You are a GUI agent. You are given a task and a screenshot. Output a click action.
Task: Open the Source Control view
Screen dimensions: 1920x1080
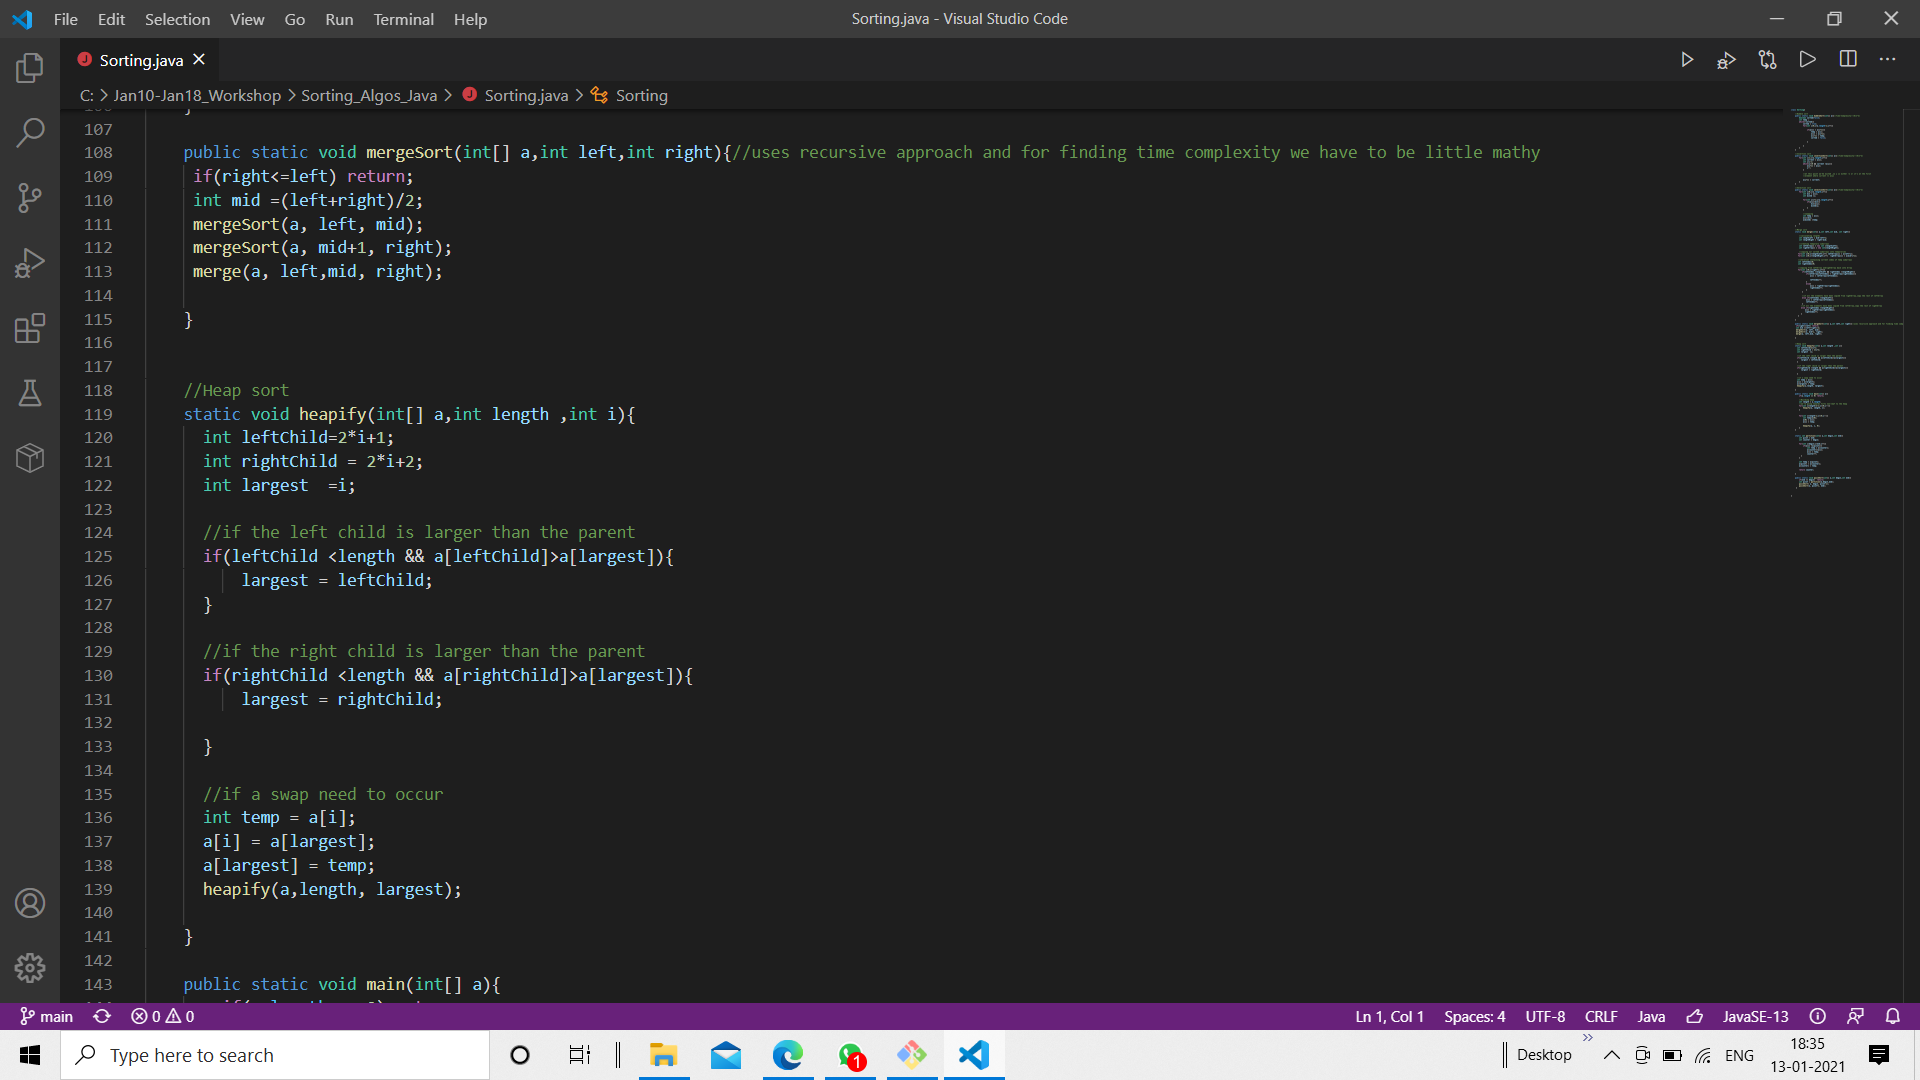pyautogui.click(x=30, y=197)
